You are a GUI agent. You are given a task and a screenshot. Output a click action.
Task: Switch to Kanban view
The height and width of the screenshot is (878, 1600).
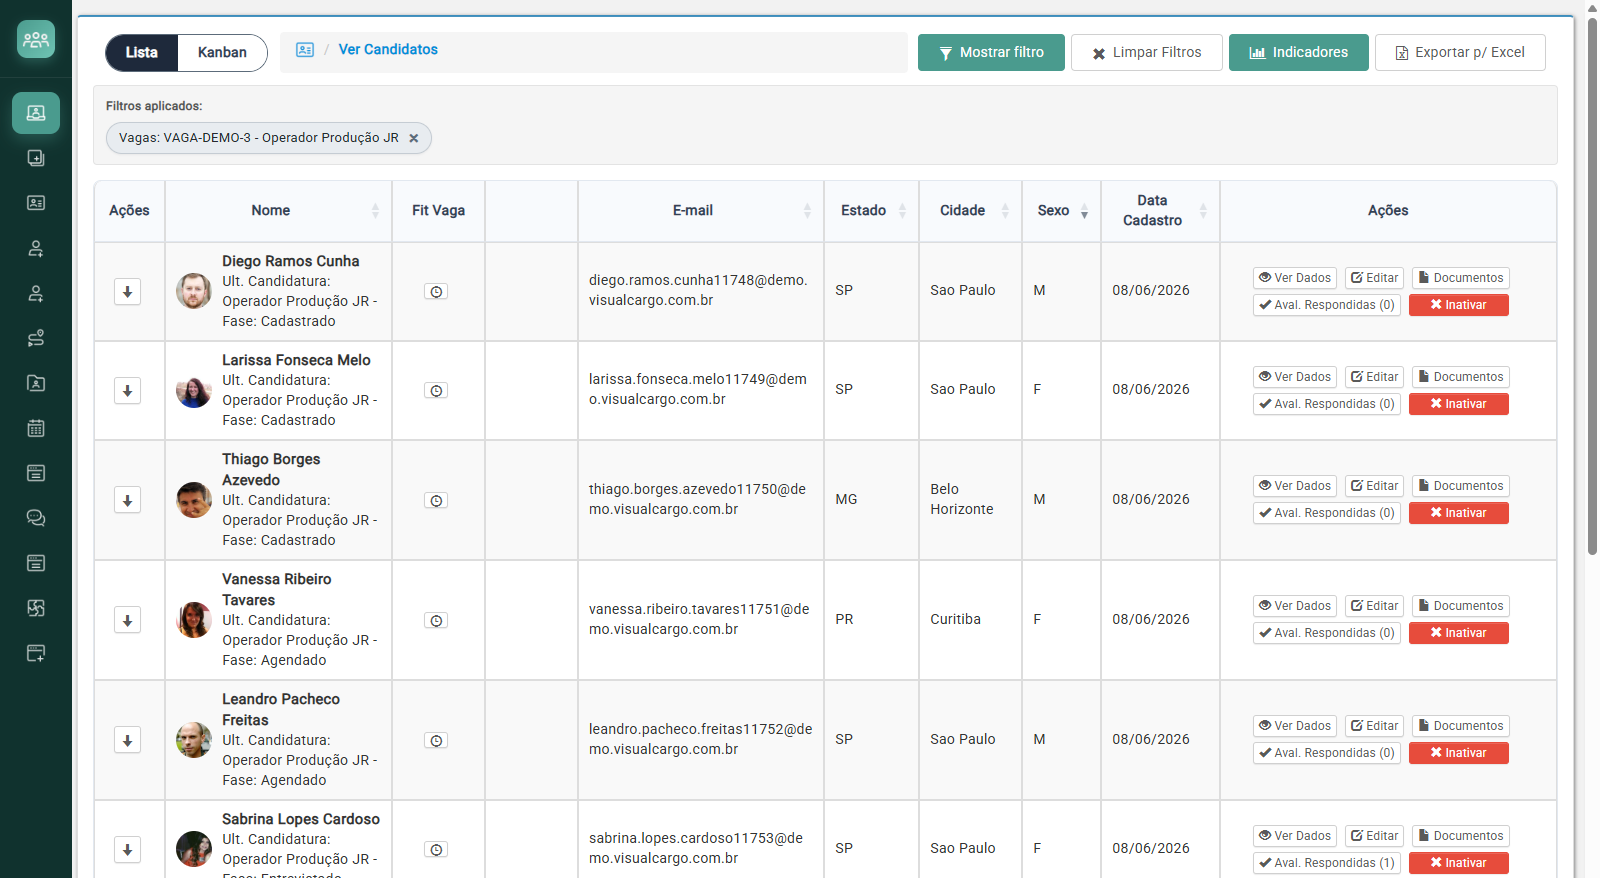click(222, 53)
